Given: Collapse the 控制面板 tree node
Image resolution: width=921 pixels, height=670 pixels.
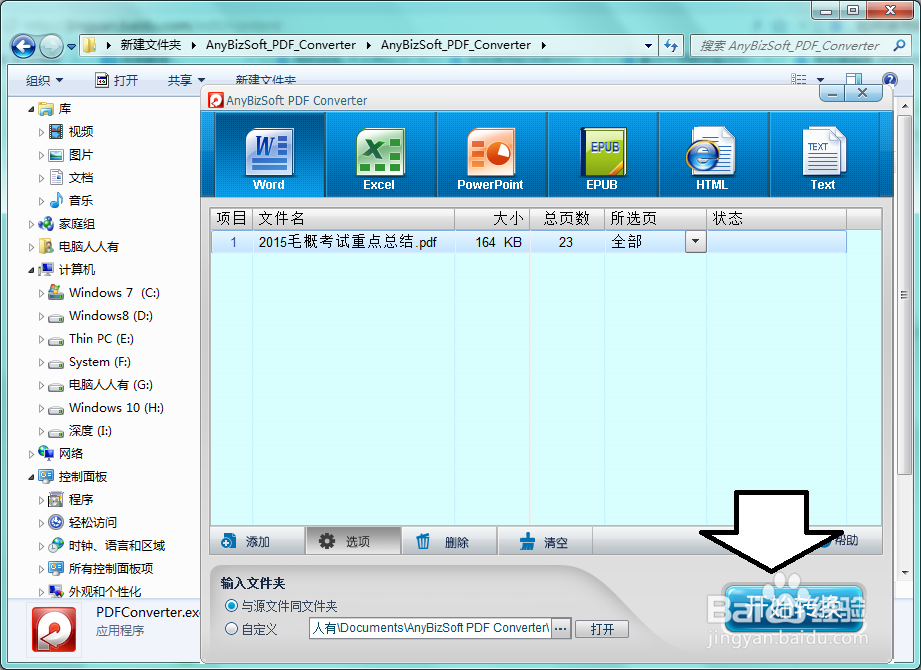Looking at the screenshot, I should coord(31,477).
